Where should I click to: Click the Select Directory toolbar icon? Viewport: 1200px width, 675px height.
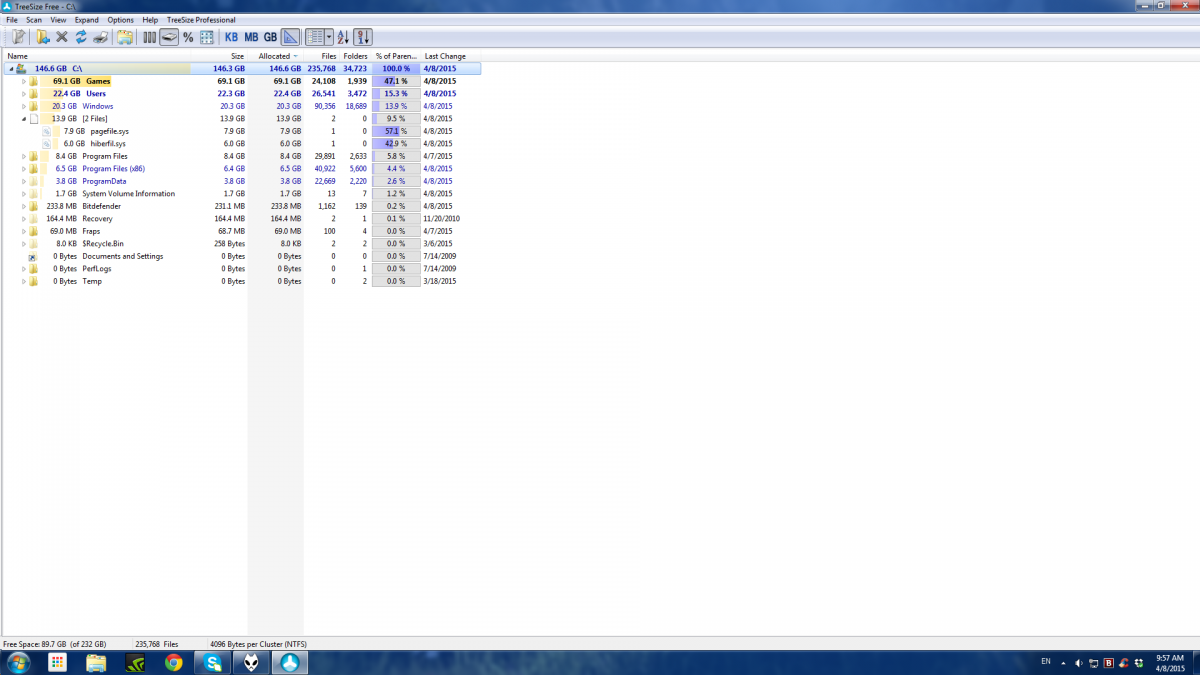click(x=18, y=37)
